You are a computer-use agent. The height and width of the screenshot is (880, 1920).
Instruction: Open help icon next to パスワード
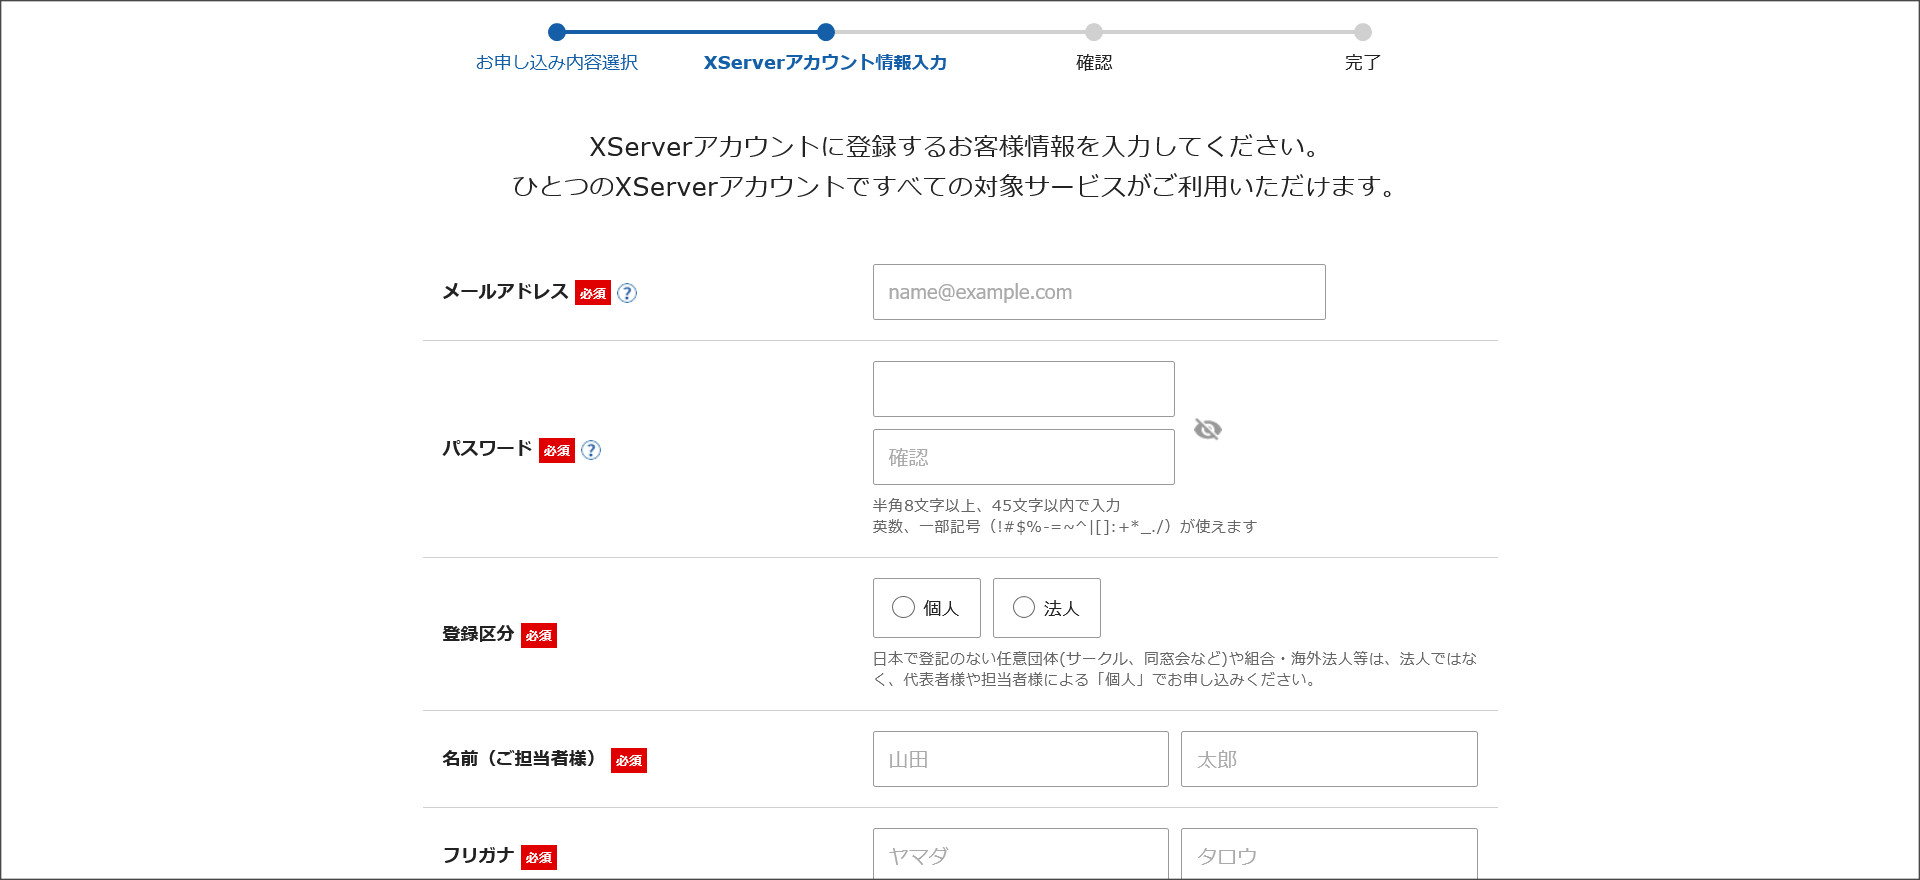click(591, 450)
